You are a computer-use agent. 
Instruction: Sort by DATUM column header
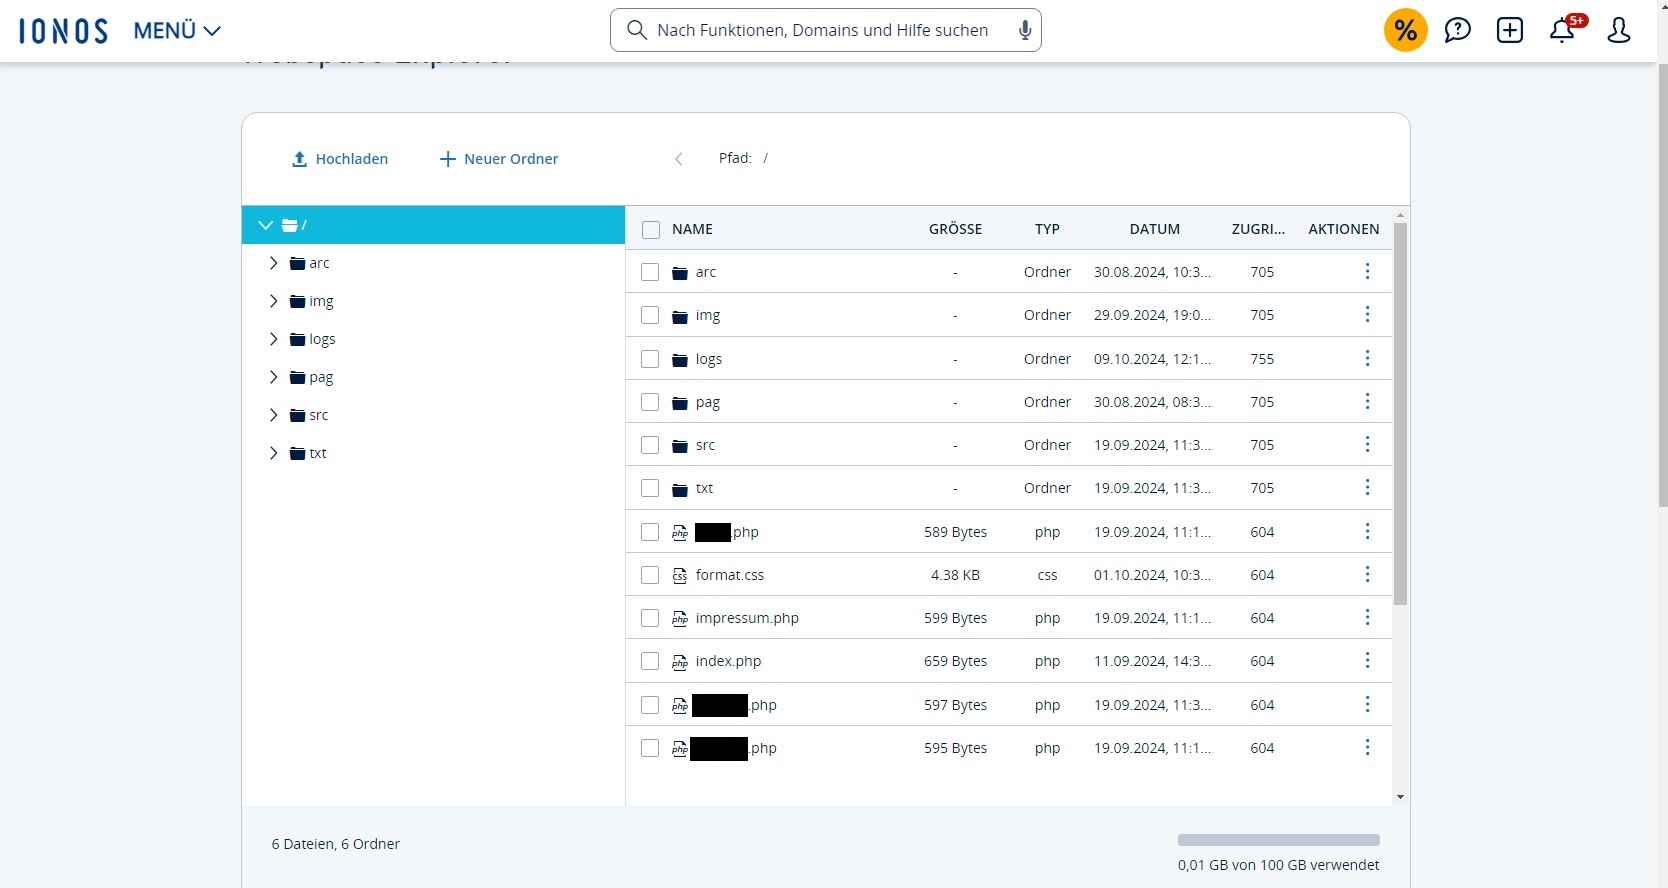(1155, 229)
